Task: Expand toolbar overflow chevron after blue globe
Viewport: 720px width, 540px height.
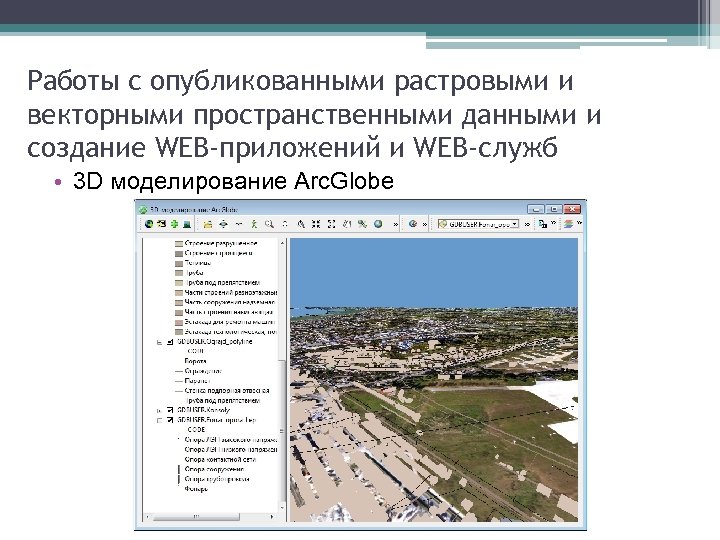Action: 395,225
